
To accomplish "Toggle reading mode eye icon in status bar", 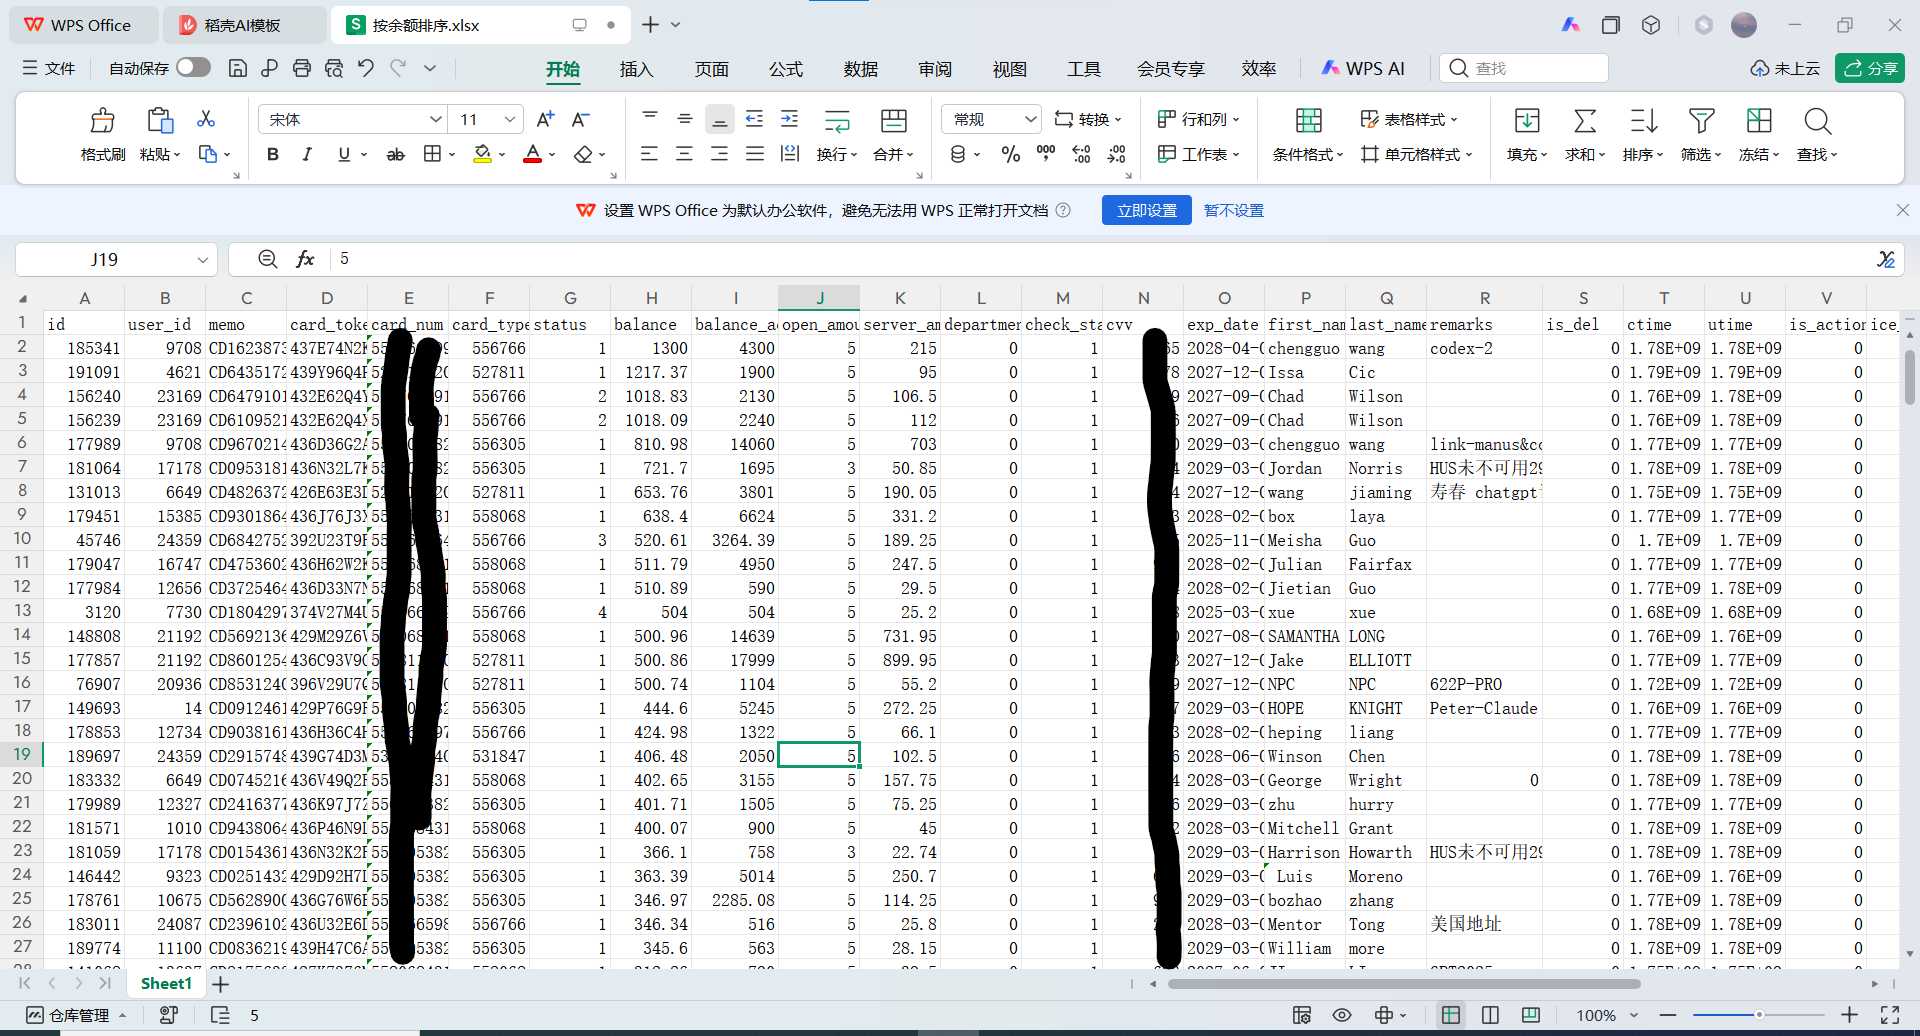I will click(1342, 1015).
